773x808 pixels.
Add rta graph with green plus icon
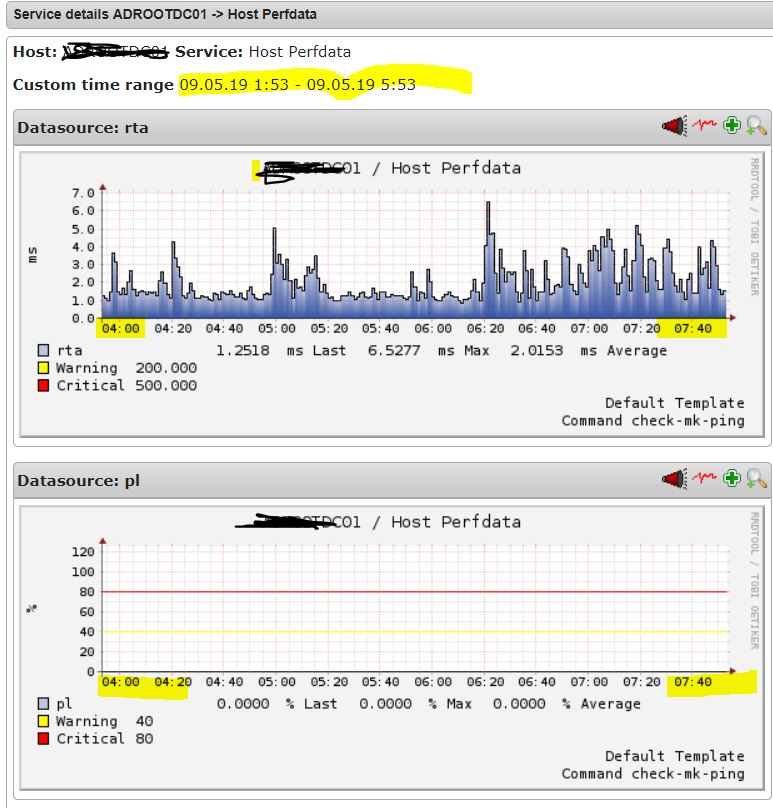732,126
